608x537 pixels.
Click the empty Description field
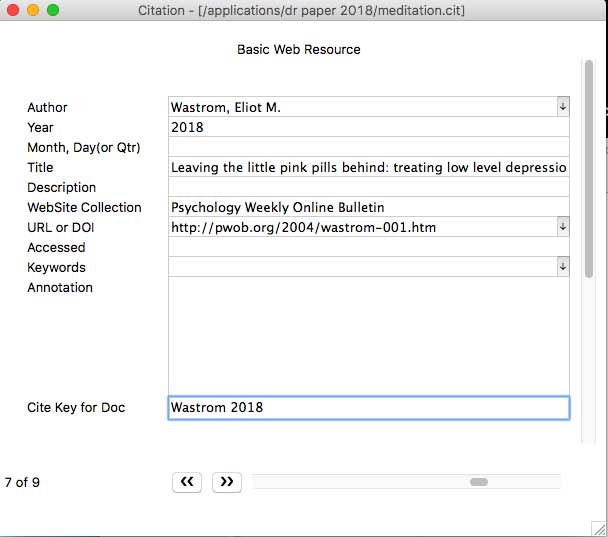[x=368, y=187]
